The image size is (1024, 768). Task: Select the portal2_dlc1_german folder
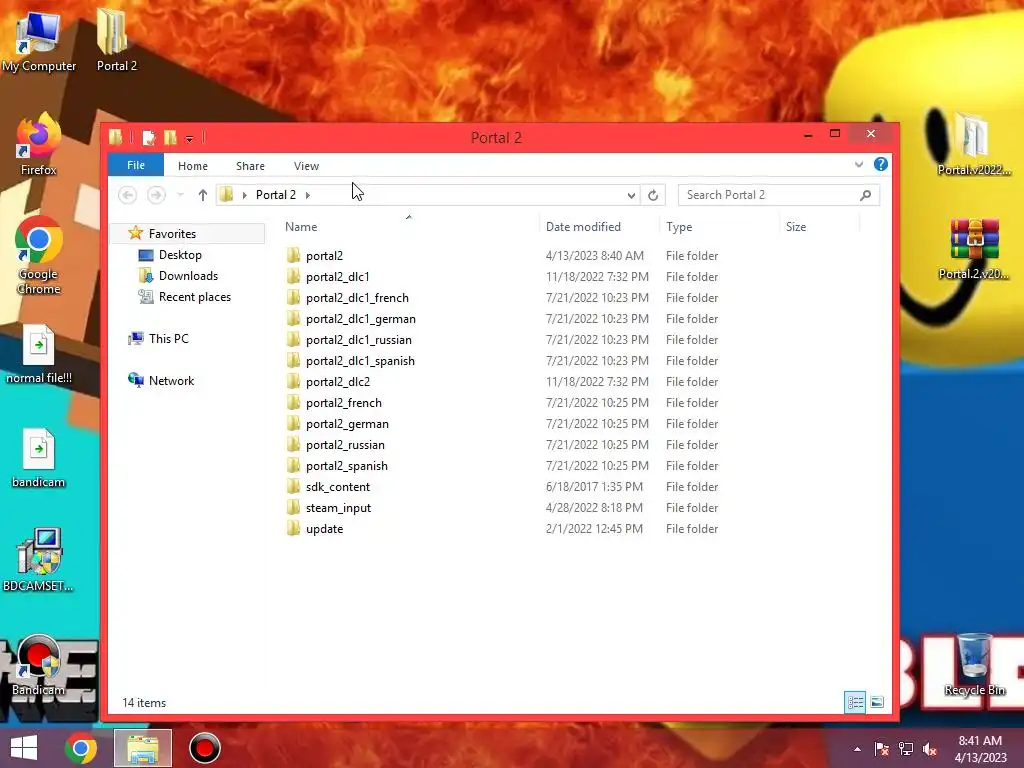coord(360,319)
